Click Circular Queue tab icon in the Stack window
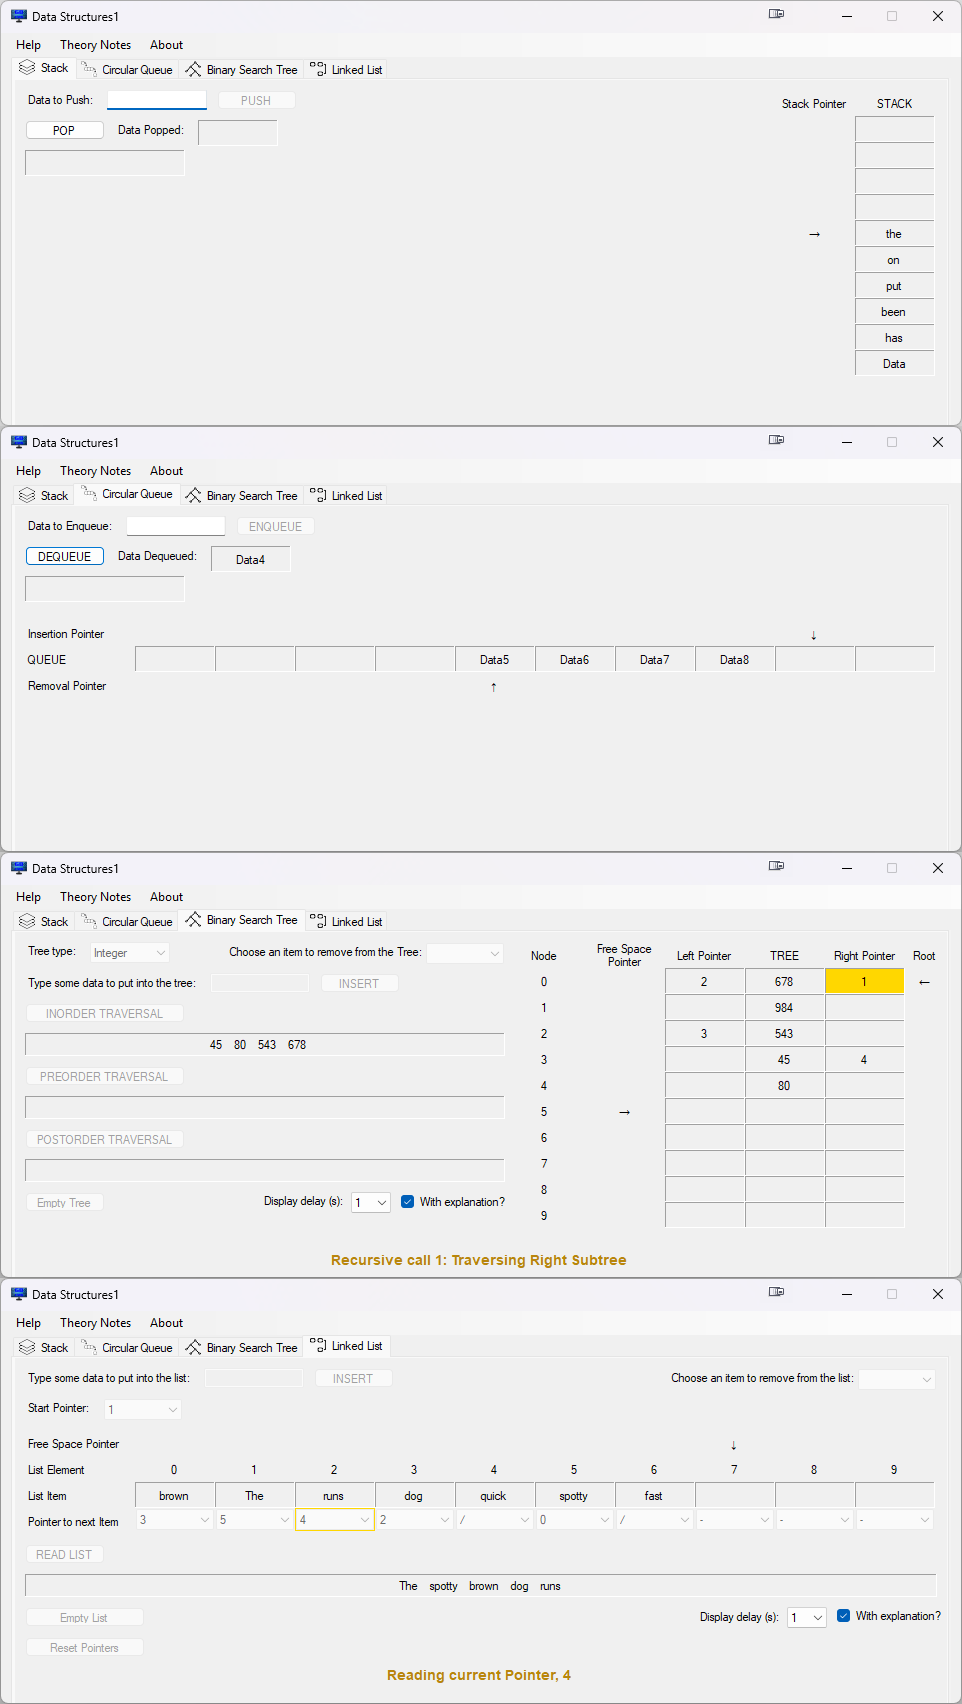The image size is (962, 1704). (89, 70)
